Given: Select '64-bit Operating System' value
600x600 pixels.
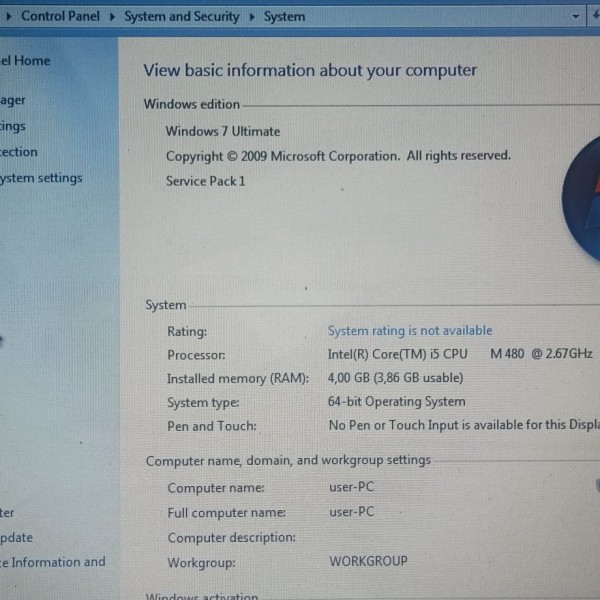Looking at the screenshot, I should pos(396,401).
